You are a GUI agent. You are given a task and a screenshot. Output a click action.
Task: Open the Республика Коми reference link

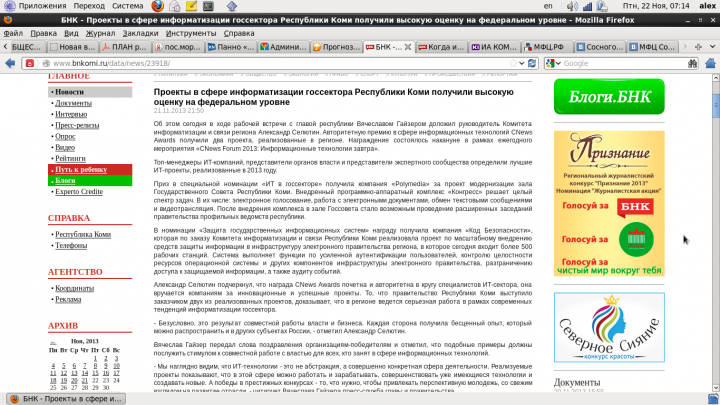point(83,234)
